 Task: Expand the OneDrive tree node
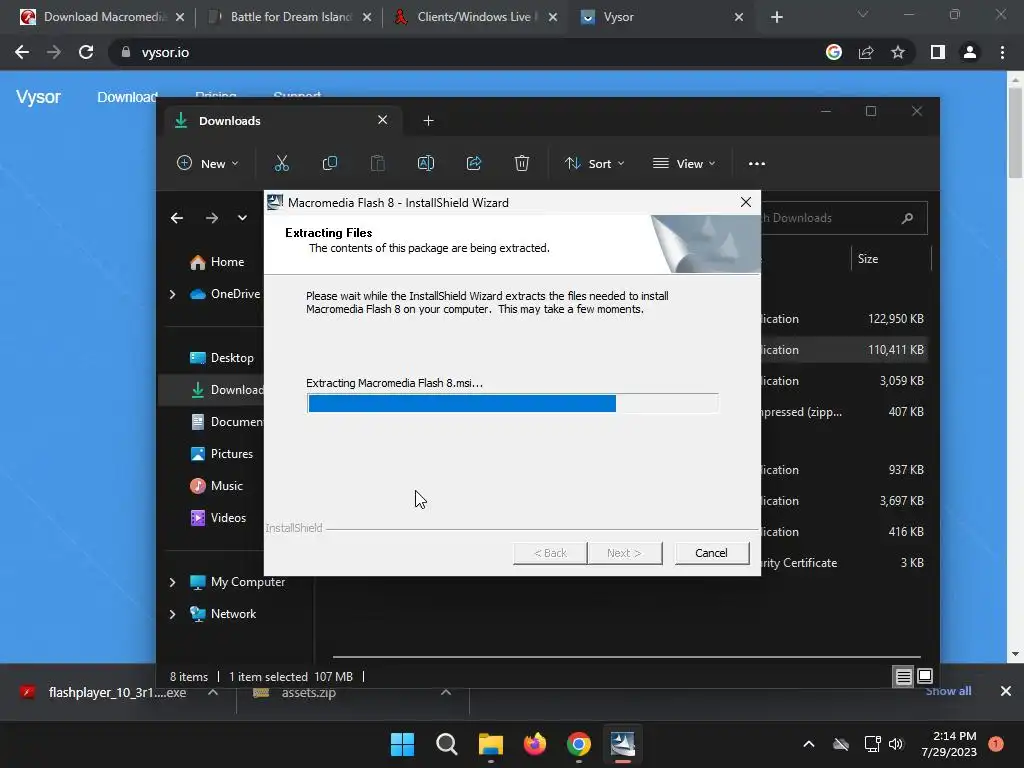click(172, 295)
